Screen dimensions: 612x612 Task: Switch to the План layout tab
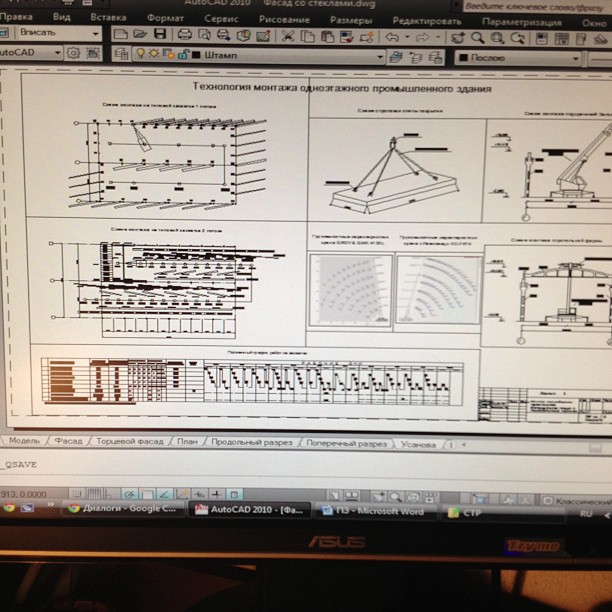pos(187,442)
